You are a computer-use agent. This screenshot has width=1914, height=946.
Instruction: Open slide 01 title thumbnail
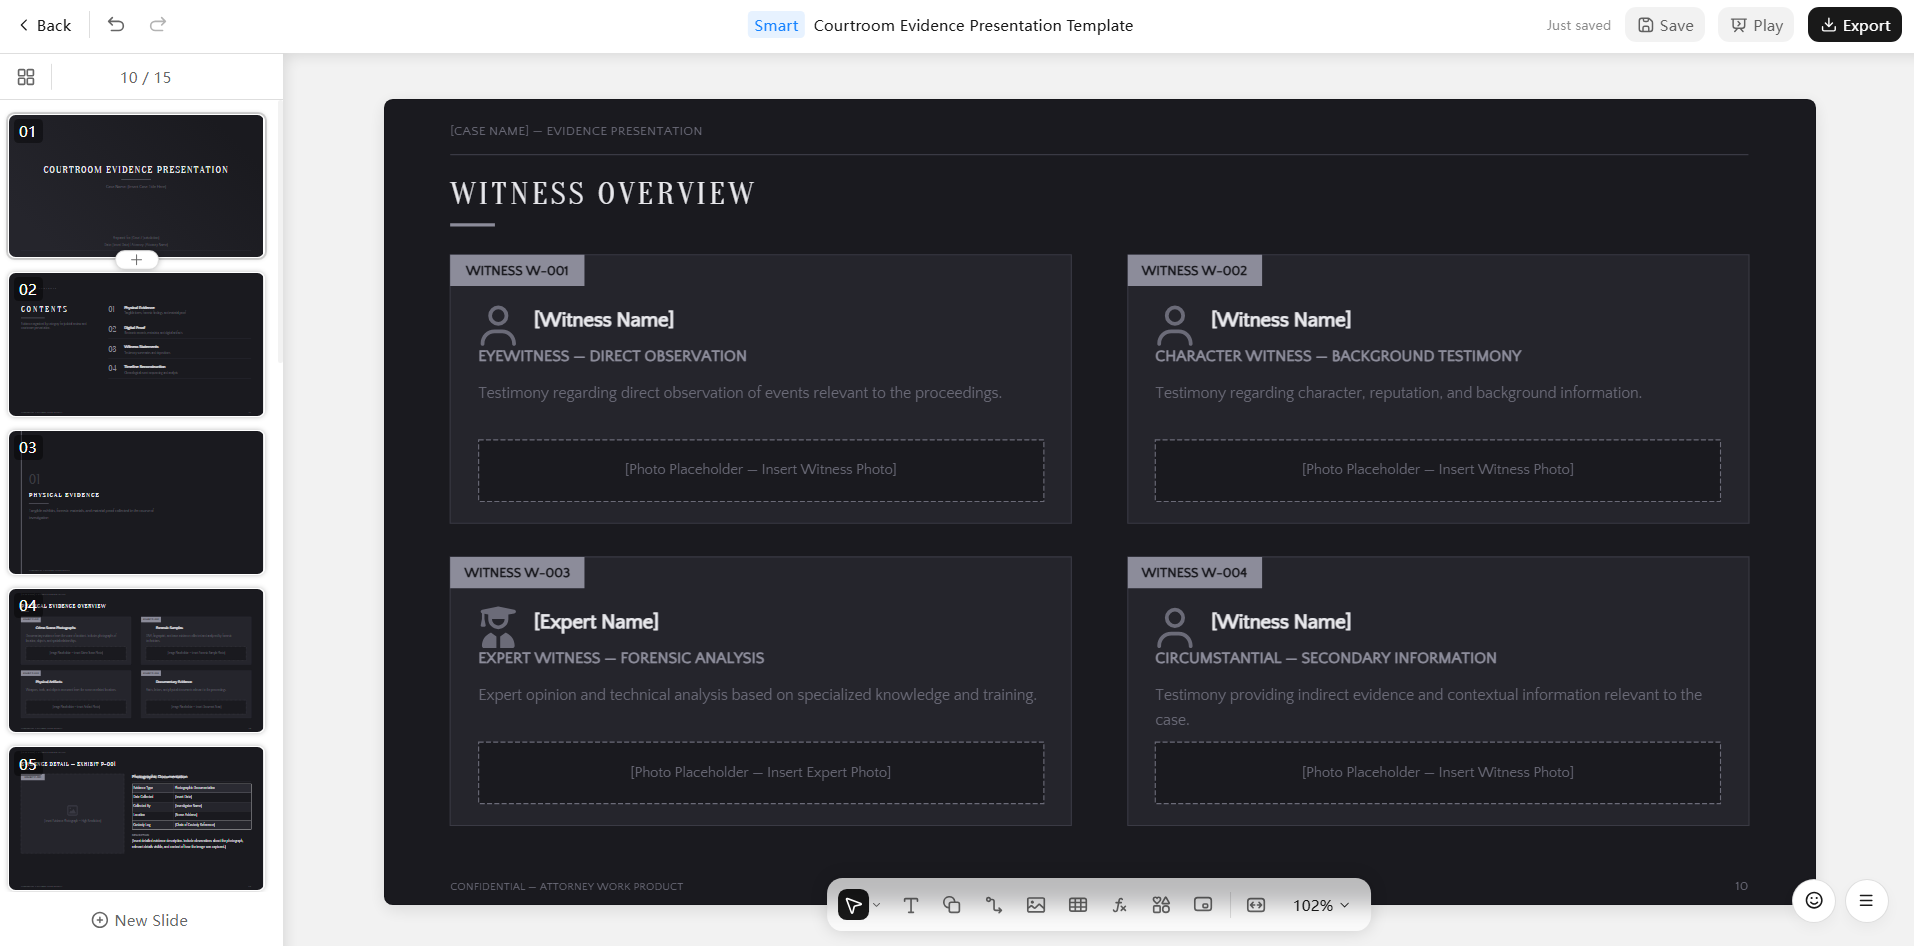137,186
